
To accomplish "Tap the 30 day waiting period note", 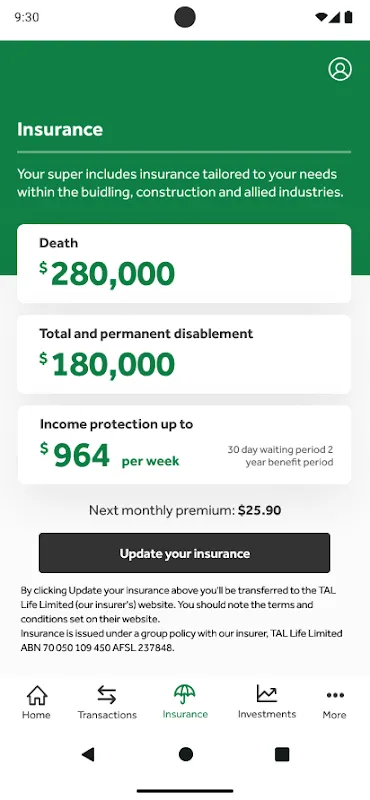I will coord(280,456).
